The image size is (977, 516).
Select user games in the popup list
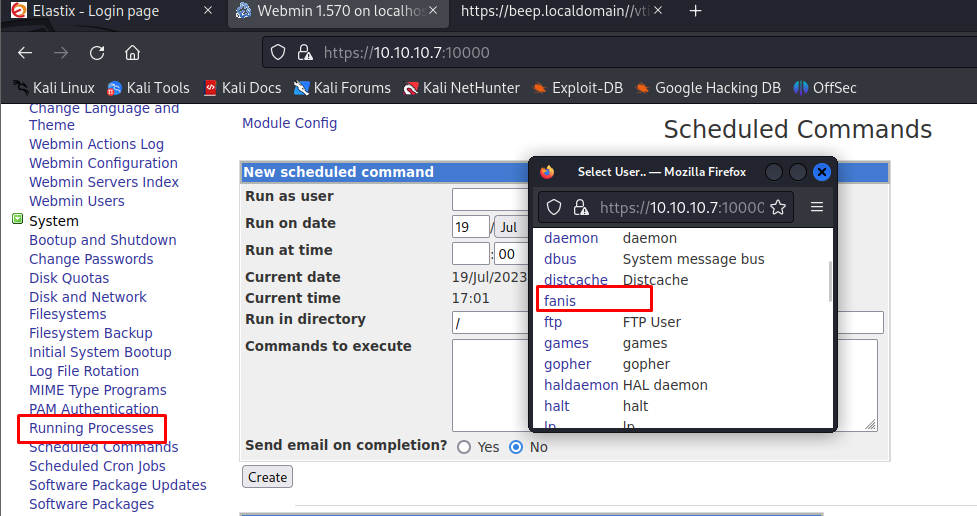pyautogui.click(x=566, y=343)
